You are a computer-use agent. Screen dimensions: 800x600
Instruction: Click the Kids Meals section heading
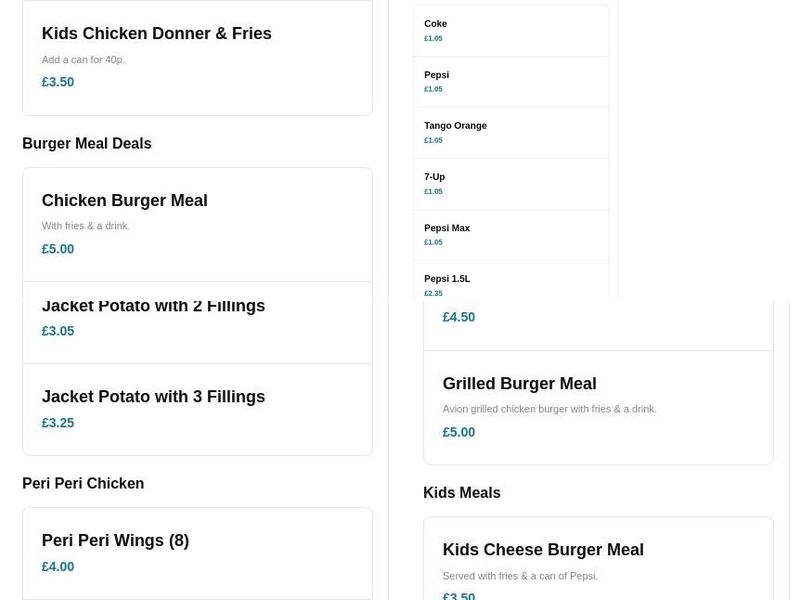coord(460,492)
